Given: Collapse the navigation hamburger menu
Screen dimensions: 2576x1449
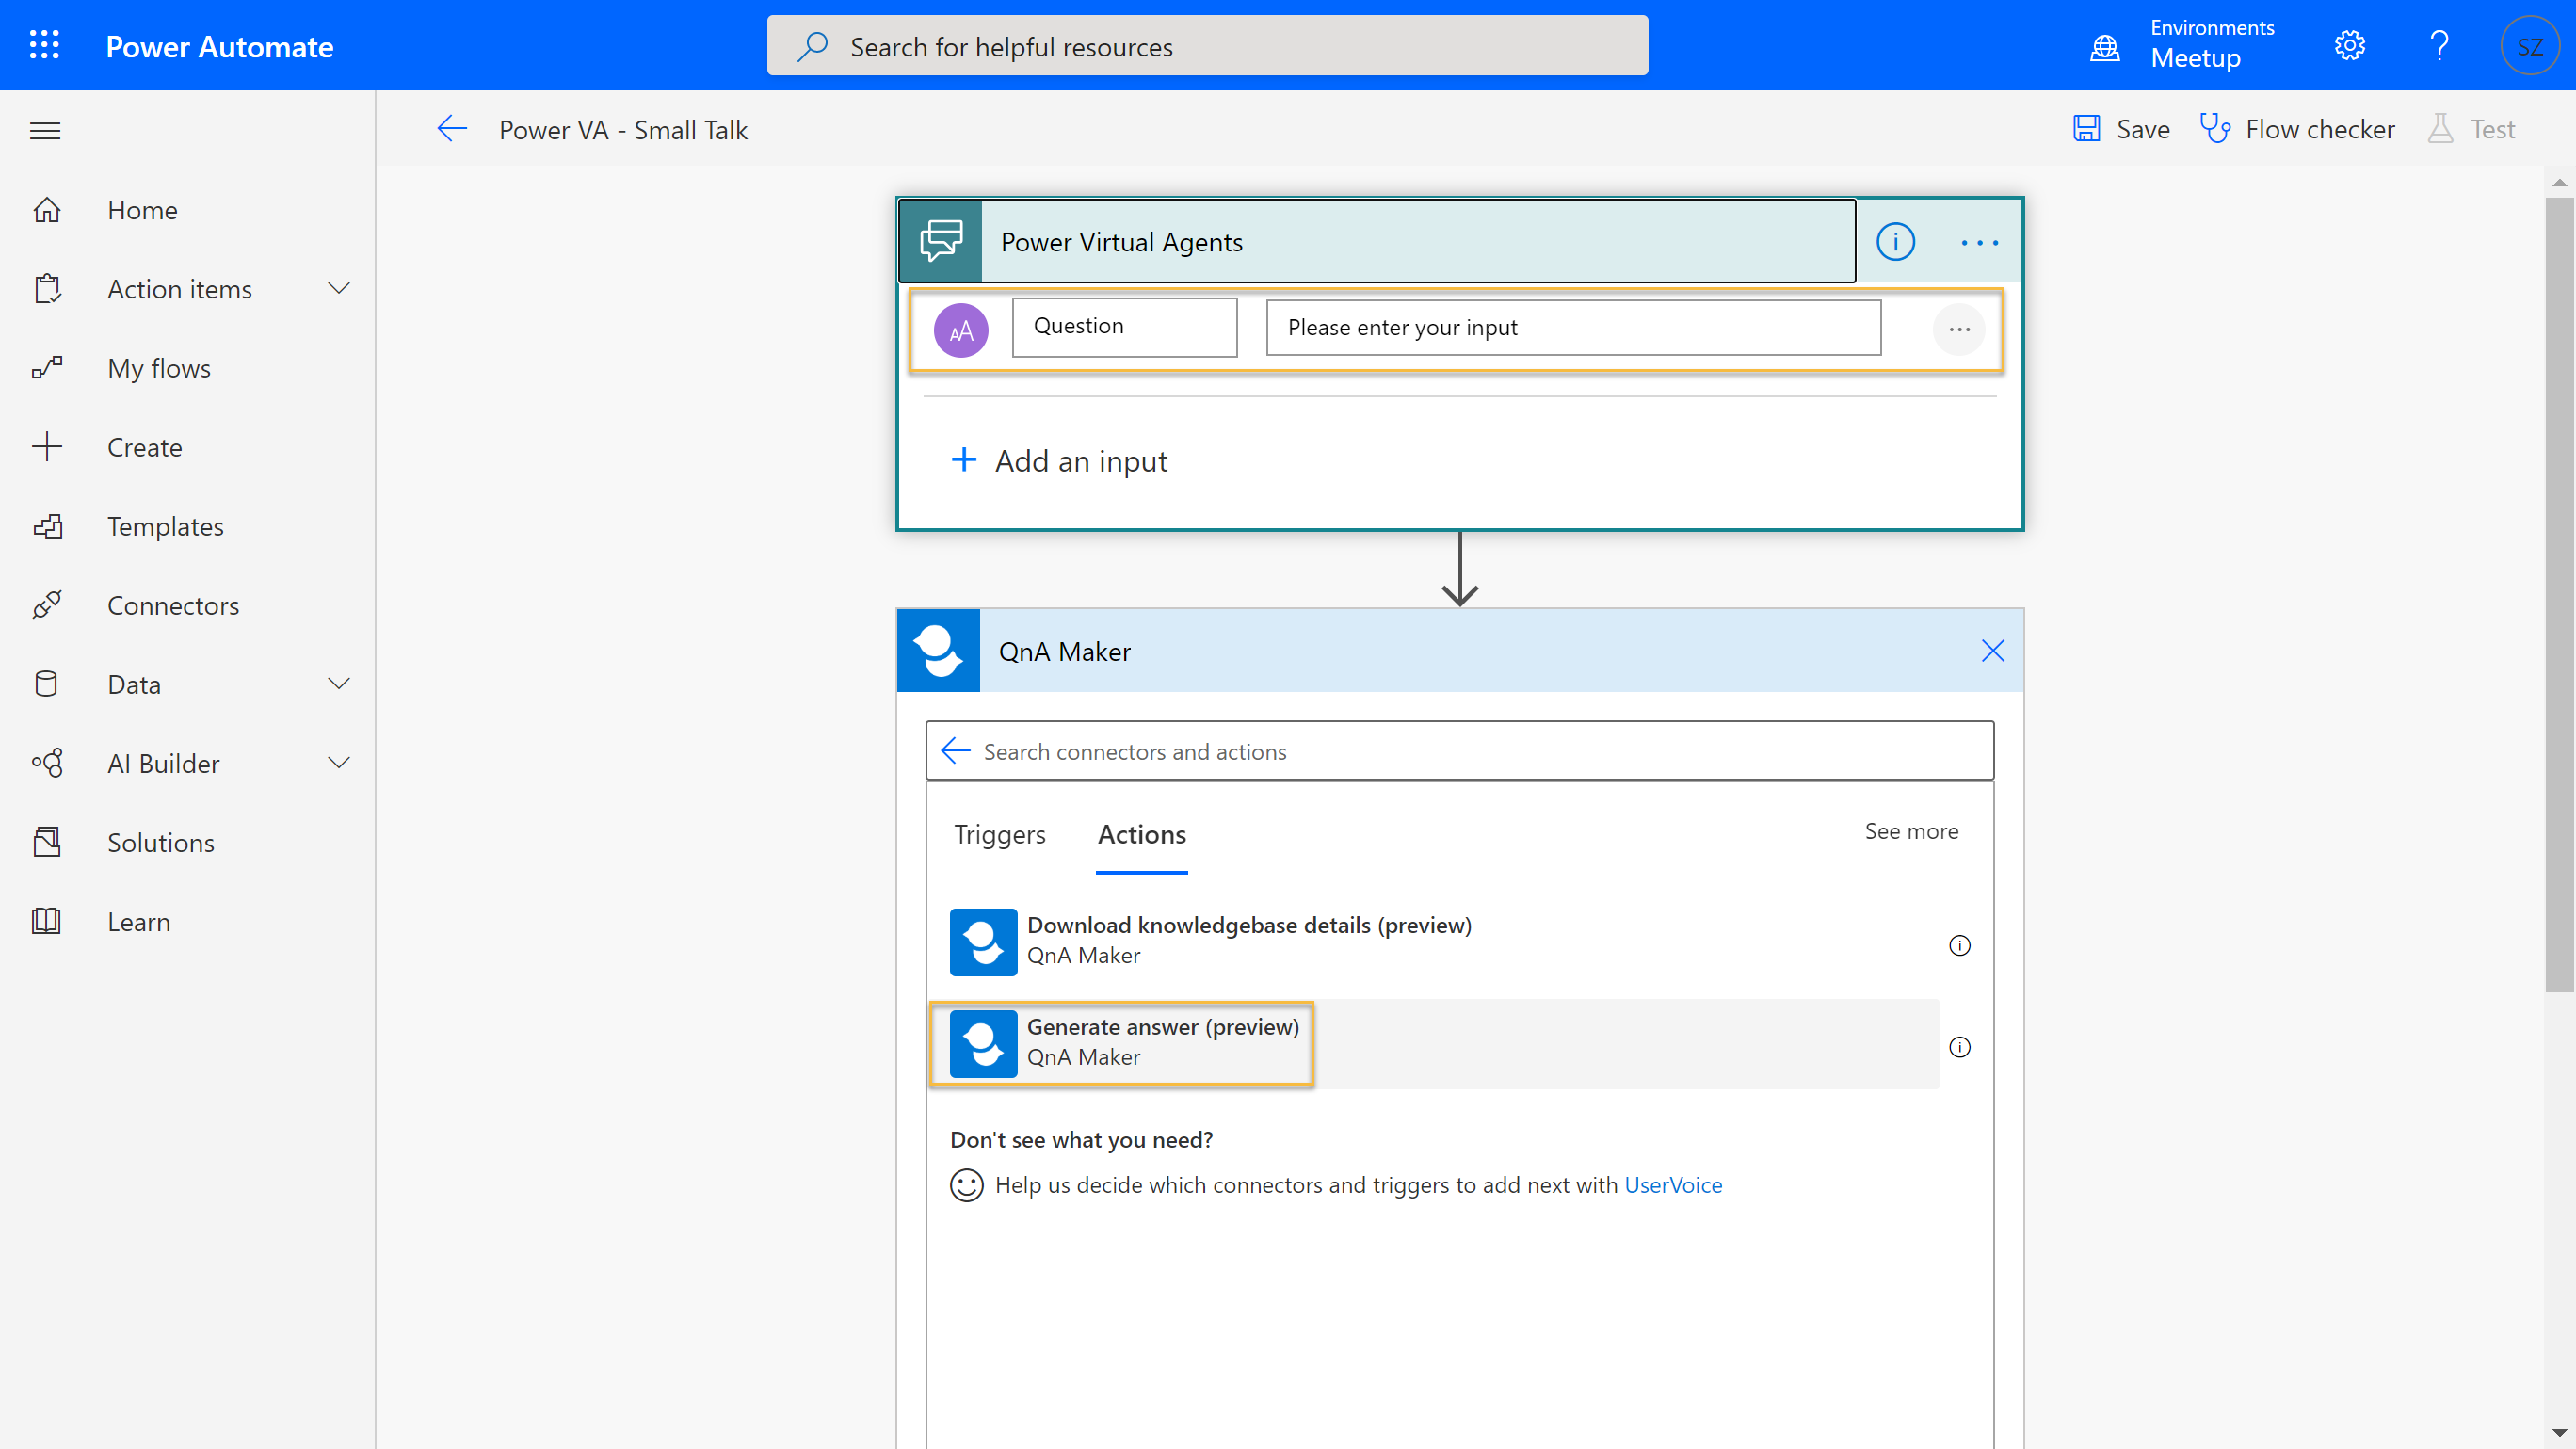Looking at the screenshot, I should [x=45, y=131].
